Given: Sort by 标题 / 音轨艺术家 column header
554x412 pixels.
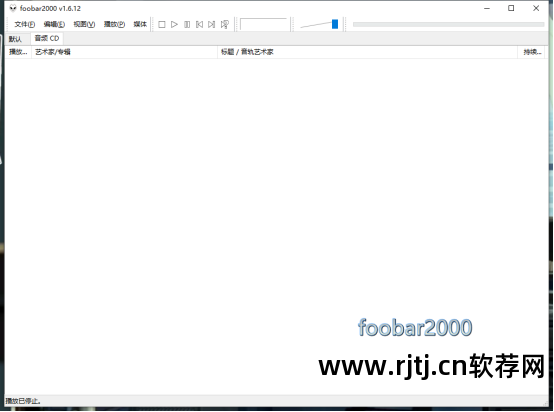Looking at the screenshot, I should coord(367,52).
